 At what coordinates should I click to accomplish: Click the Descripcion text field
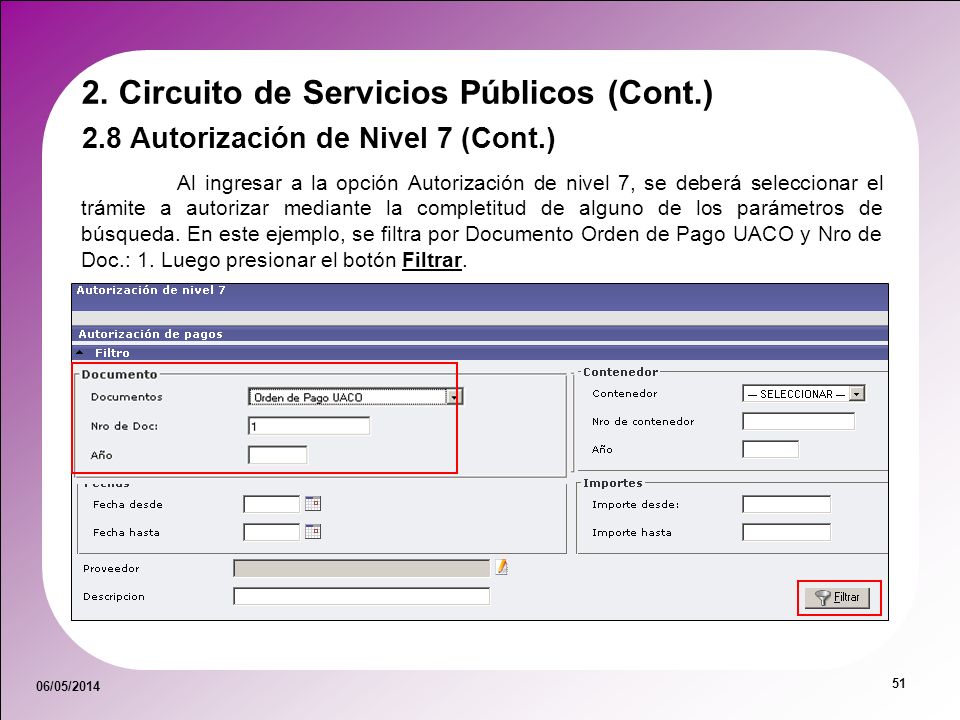coord(361,596)
